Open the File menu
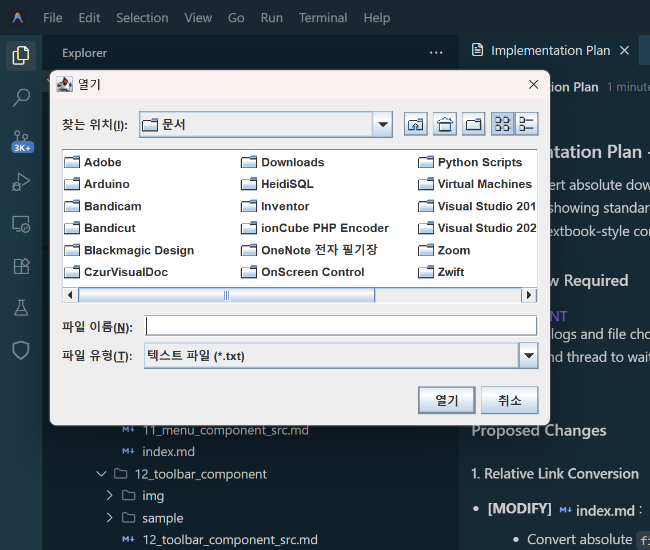 pos(53,18)
